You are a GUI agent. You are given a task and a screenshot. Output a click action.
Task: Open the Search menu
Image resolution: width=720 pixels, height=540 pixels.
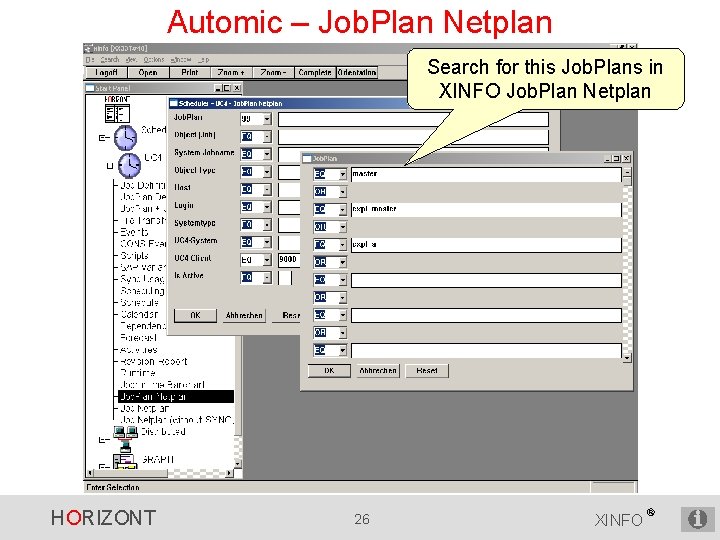pos(110,60)
